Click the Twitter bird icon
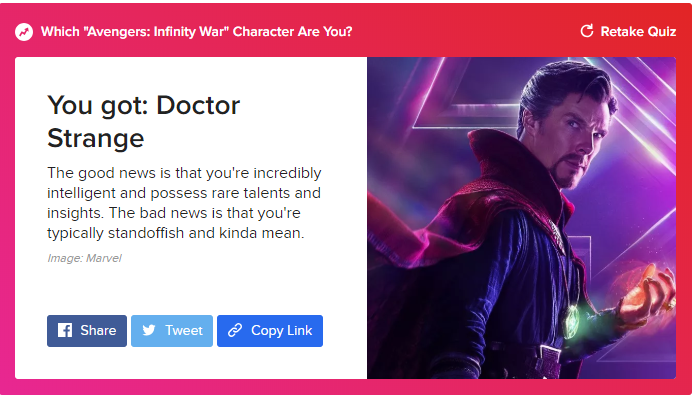The width and height of the screenshot is (698, 397). coord(149,330)
